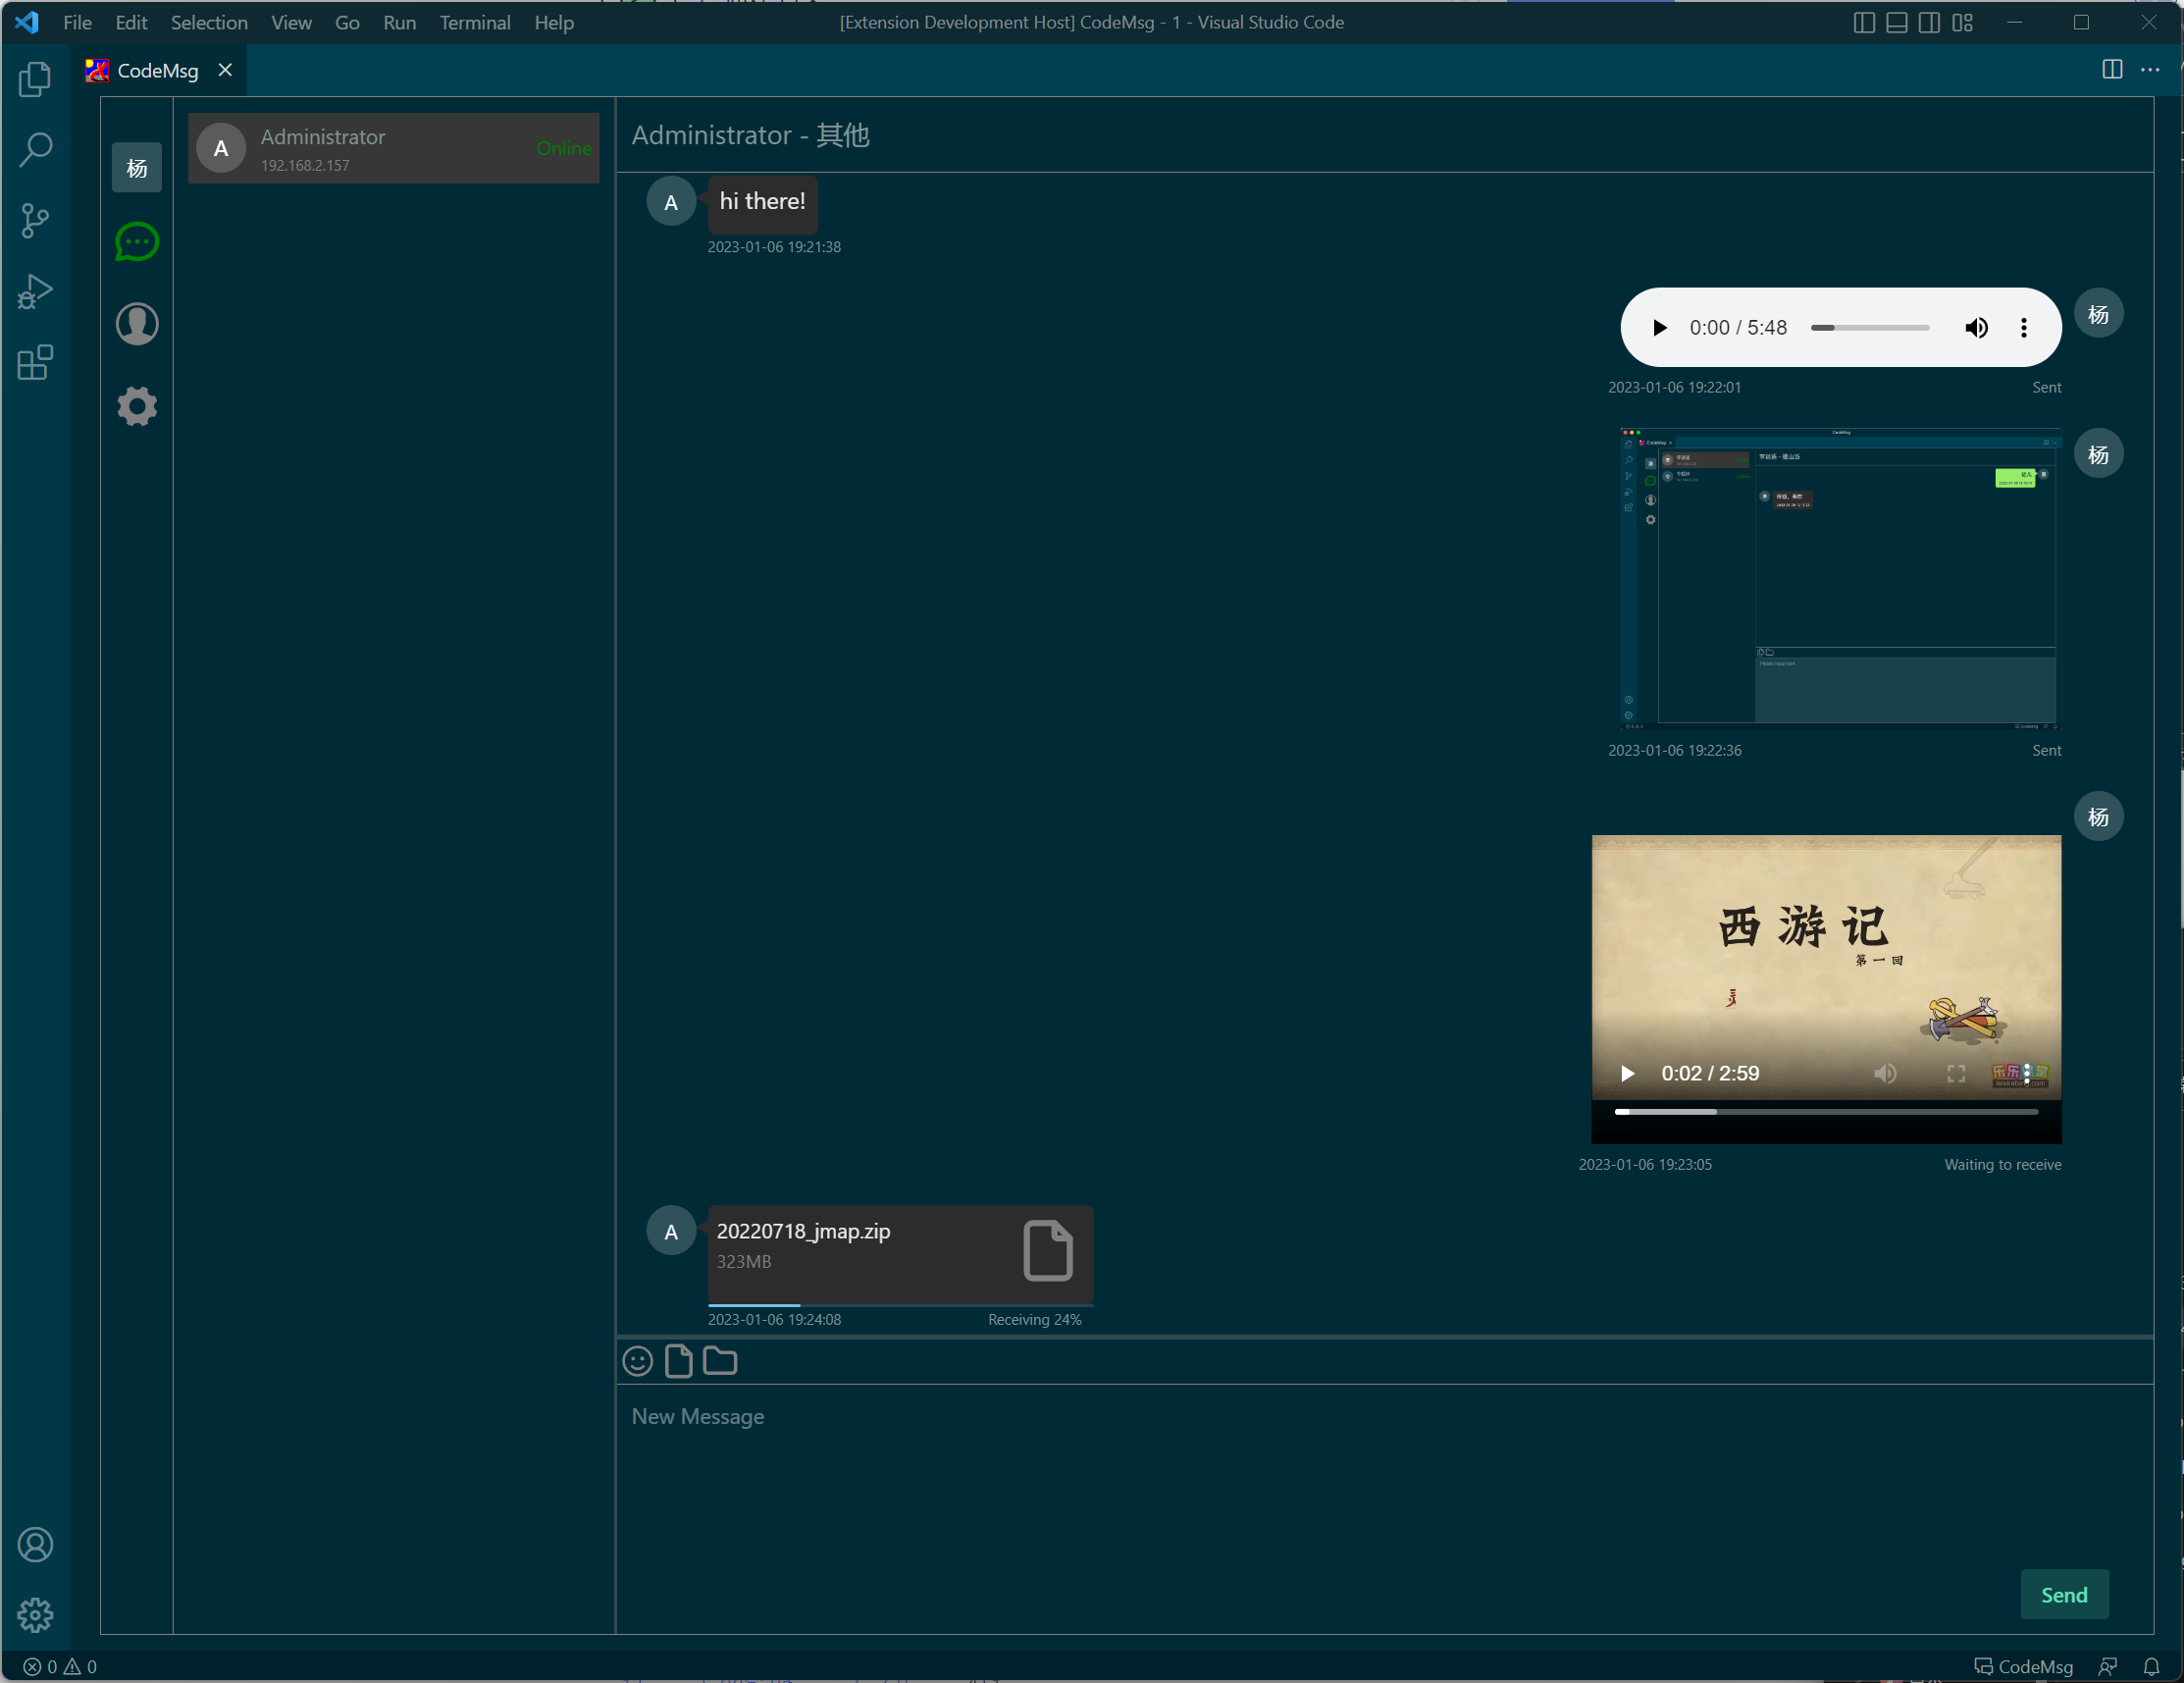Screen dimensions: 2184x1683
Task: Open the Extensions view in activity bar
Action: coord(35,363)
